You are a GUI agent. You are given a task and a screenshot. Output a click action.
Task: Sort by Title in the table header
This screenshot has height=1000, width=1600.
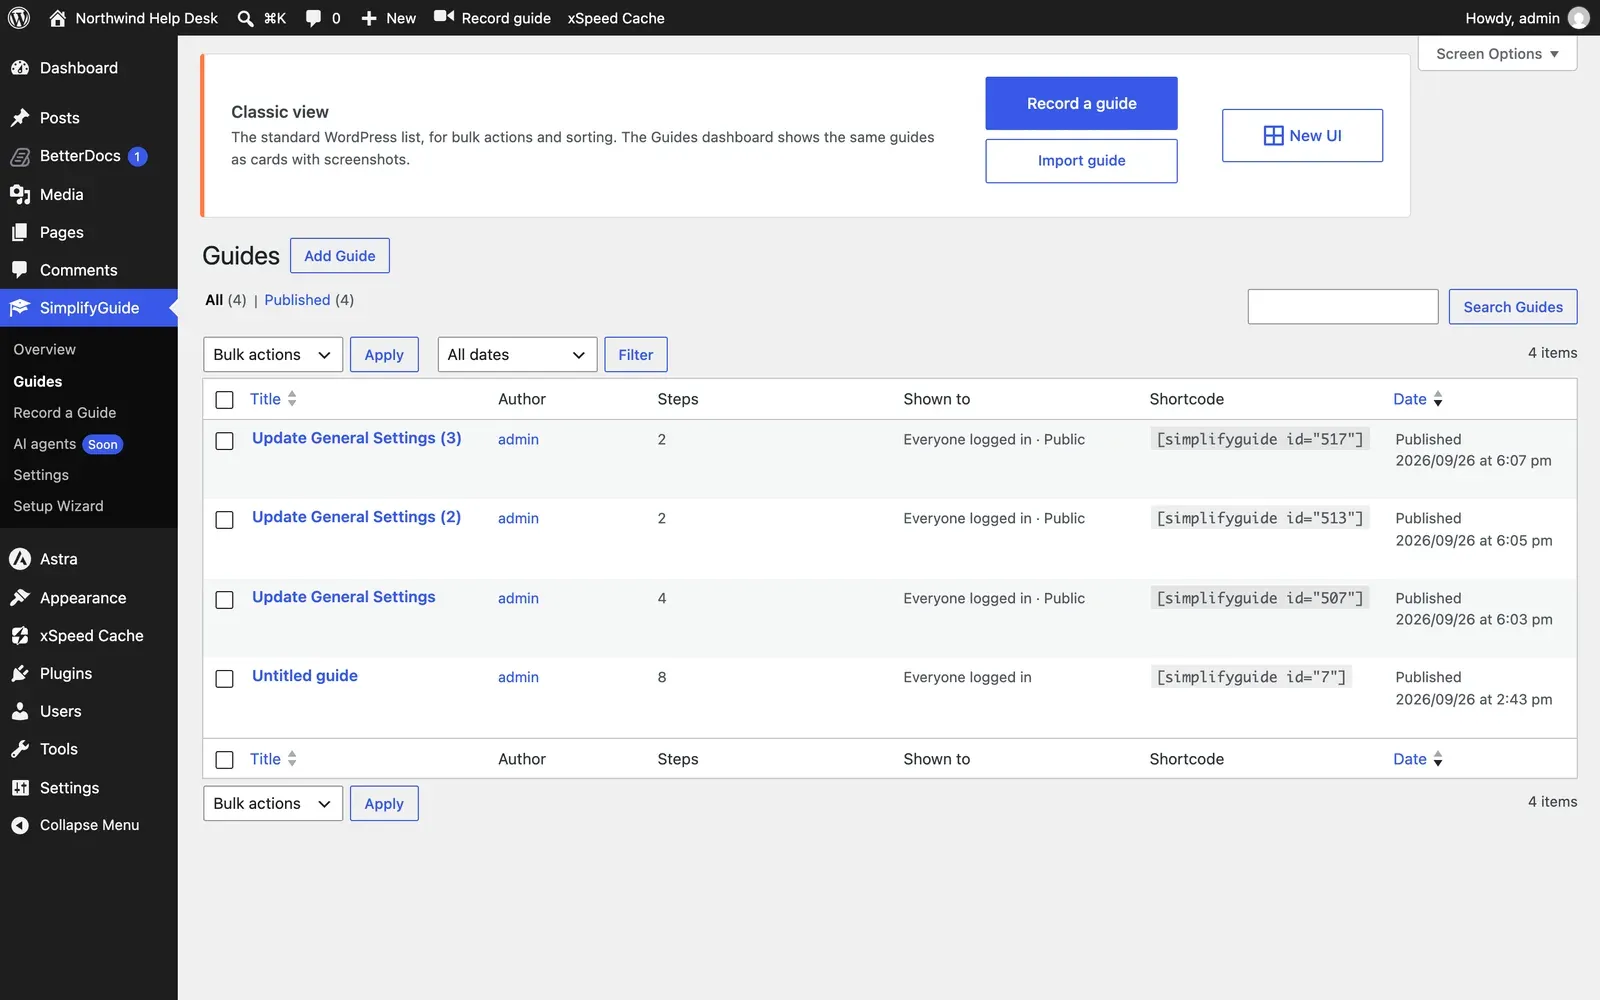click(273, 399)
